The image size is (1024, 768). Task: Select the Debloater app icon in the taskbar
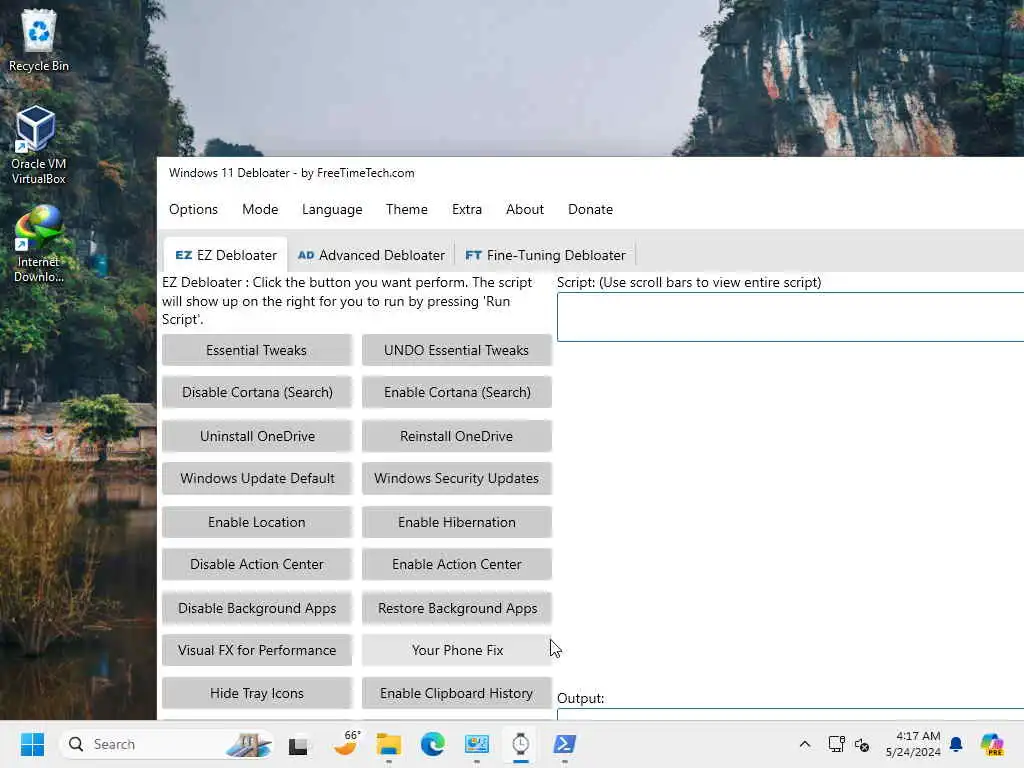point(520,744)
